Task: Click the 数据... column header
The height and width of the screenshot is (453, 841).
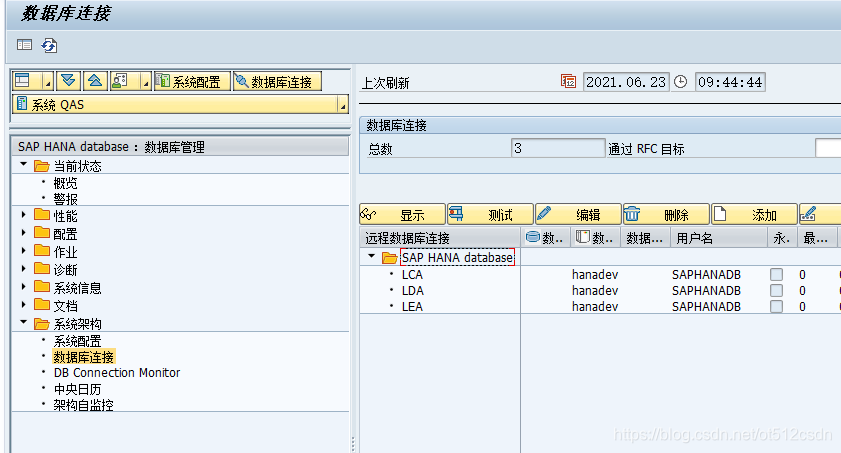Action: [645, 238]
